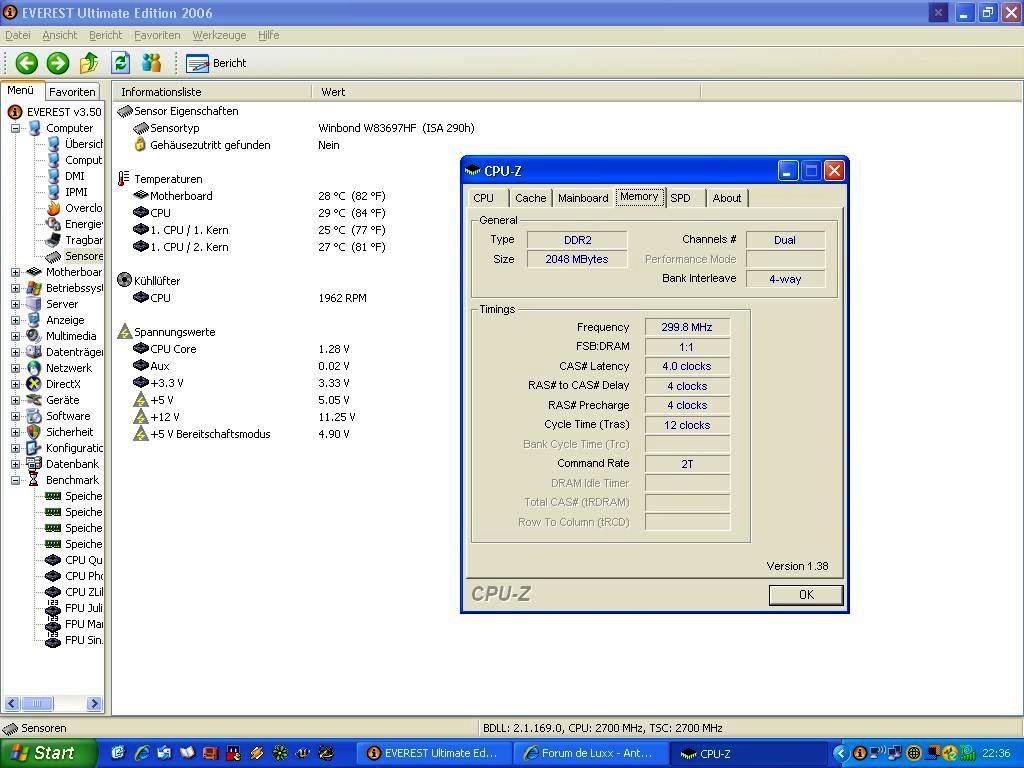Click the Informationsliste column header
Screen dimensions: 1024x768
coord(212,92)
